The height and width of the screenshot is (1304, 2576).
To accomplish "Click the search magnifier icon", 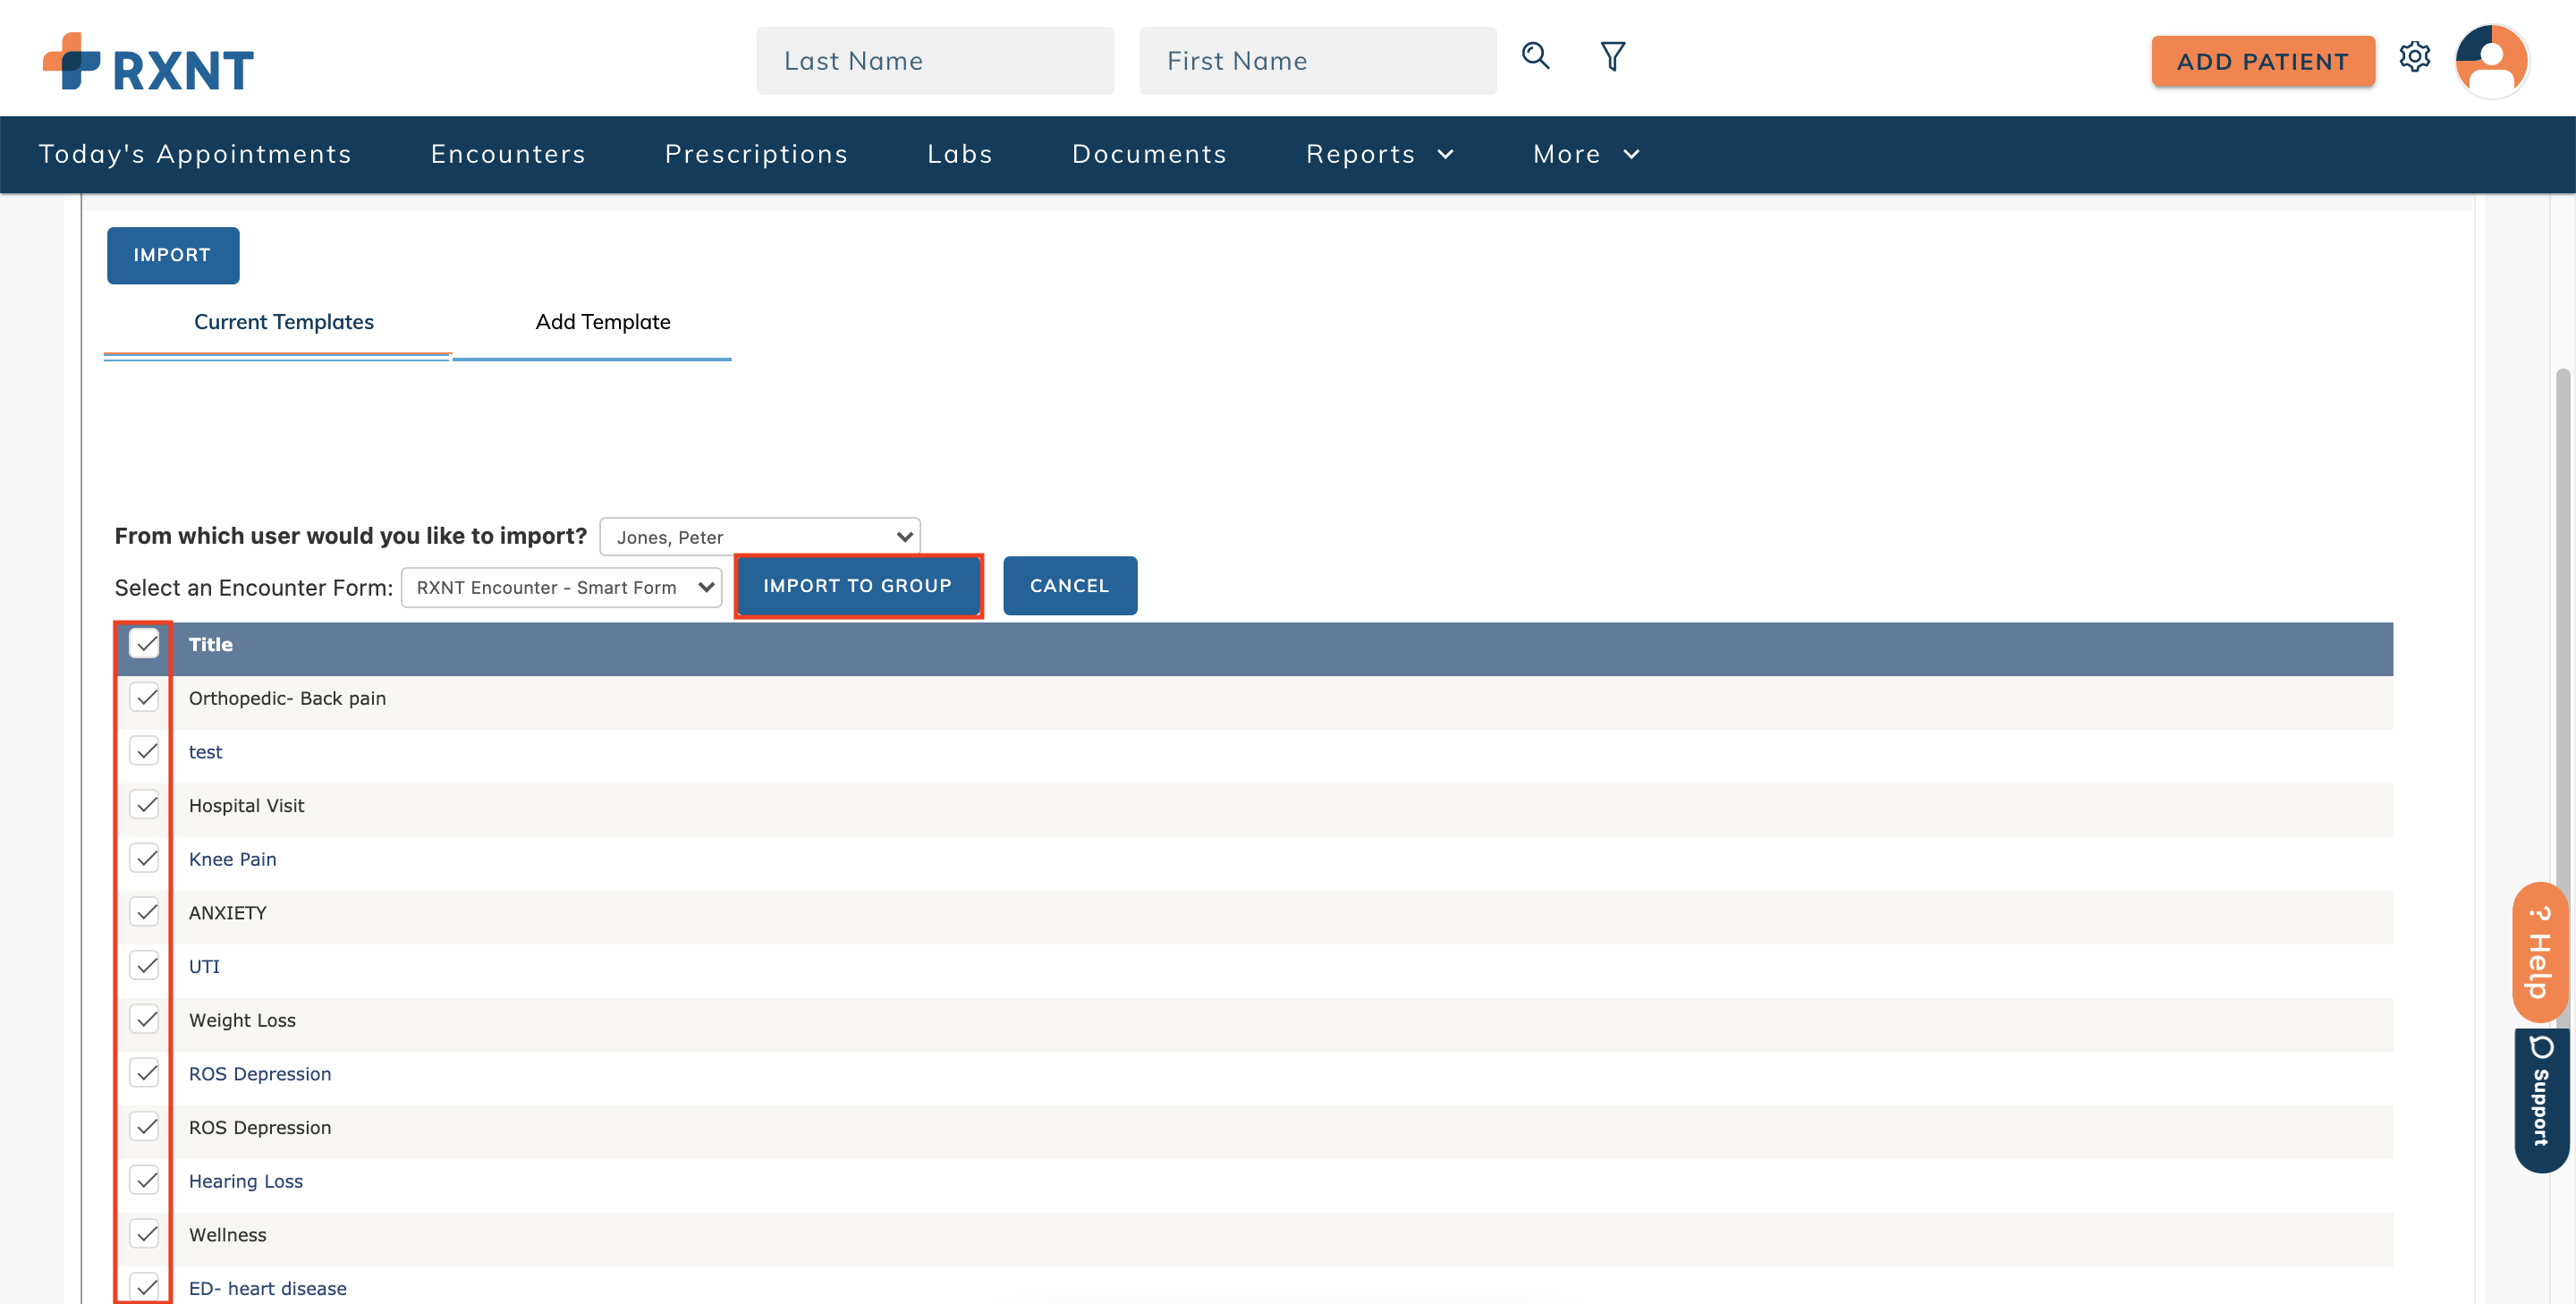I will tap(1535, 56).
